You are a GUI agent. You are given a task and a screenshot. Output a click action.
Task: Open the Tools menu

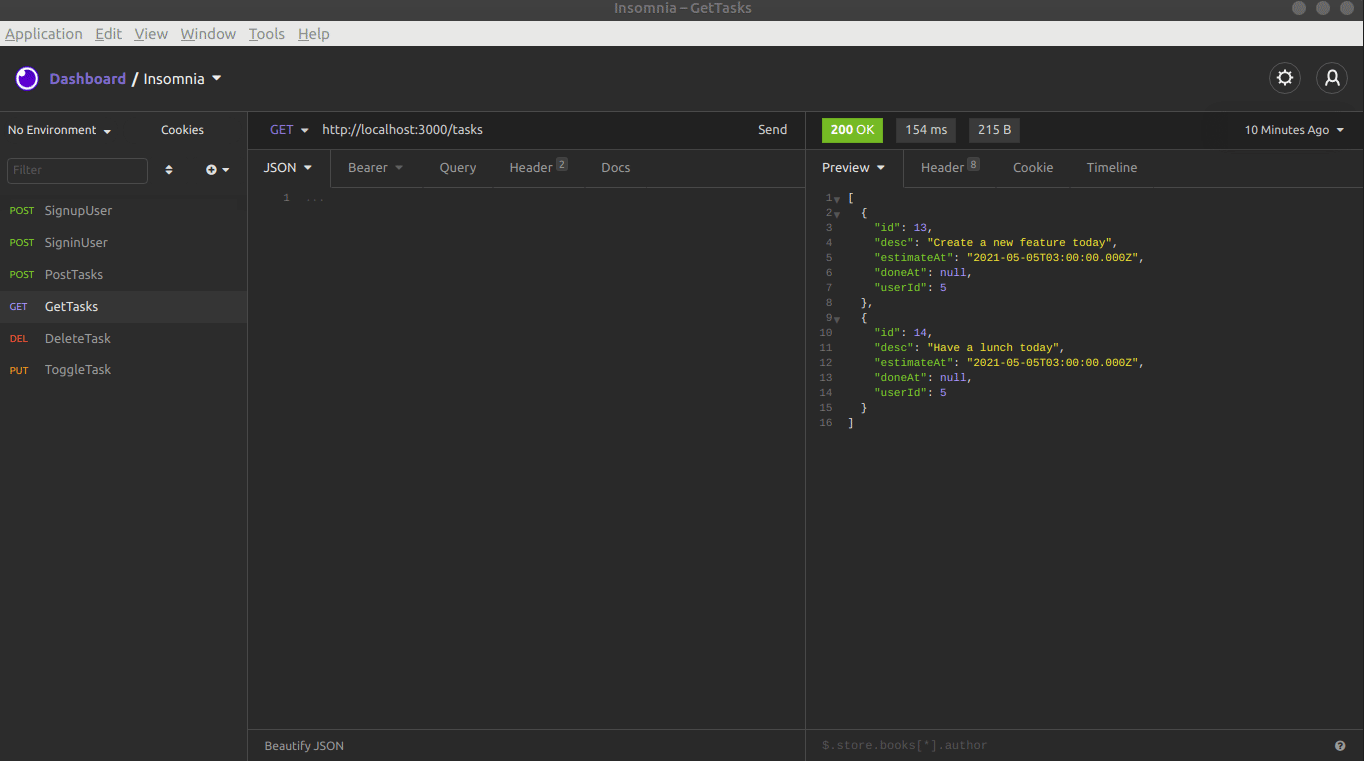pos(267,34)
